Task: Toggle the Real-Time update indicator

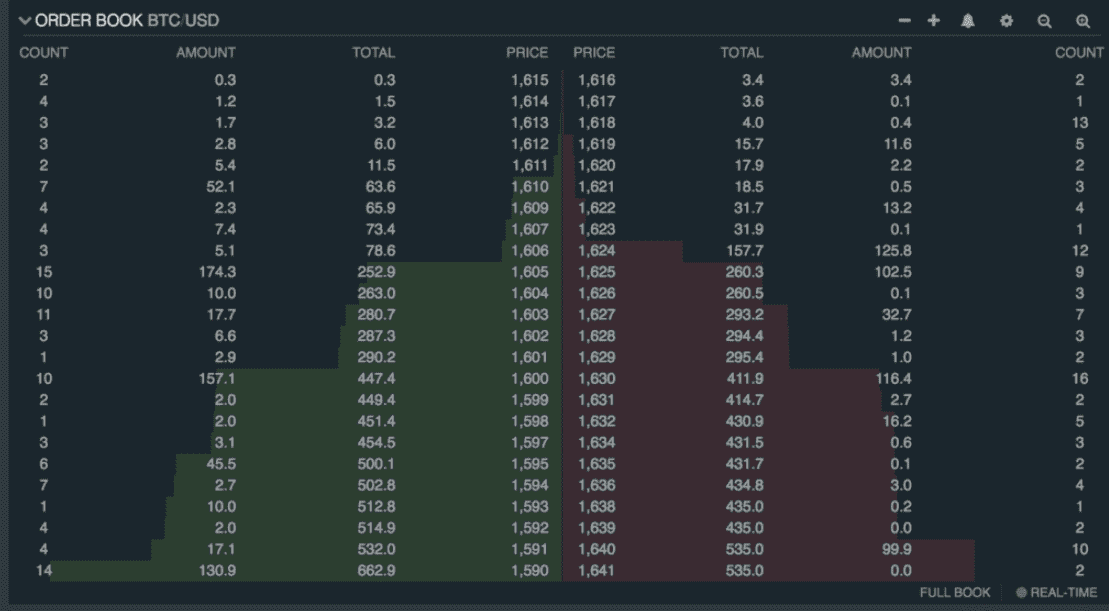Action: point(1057,593)
